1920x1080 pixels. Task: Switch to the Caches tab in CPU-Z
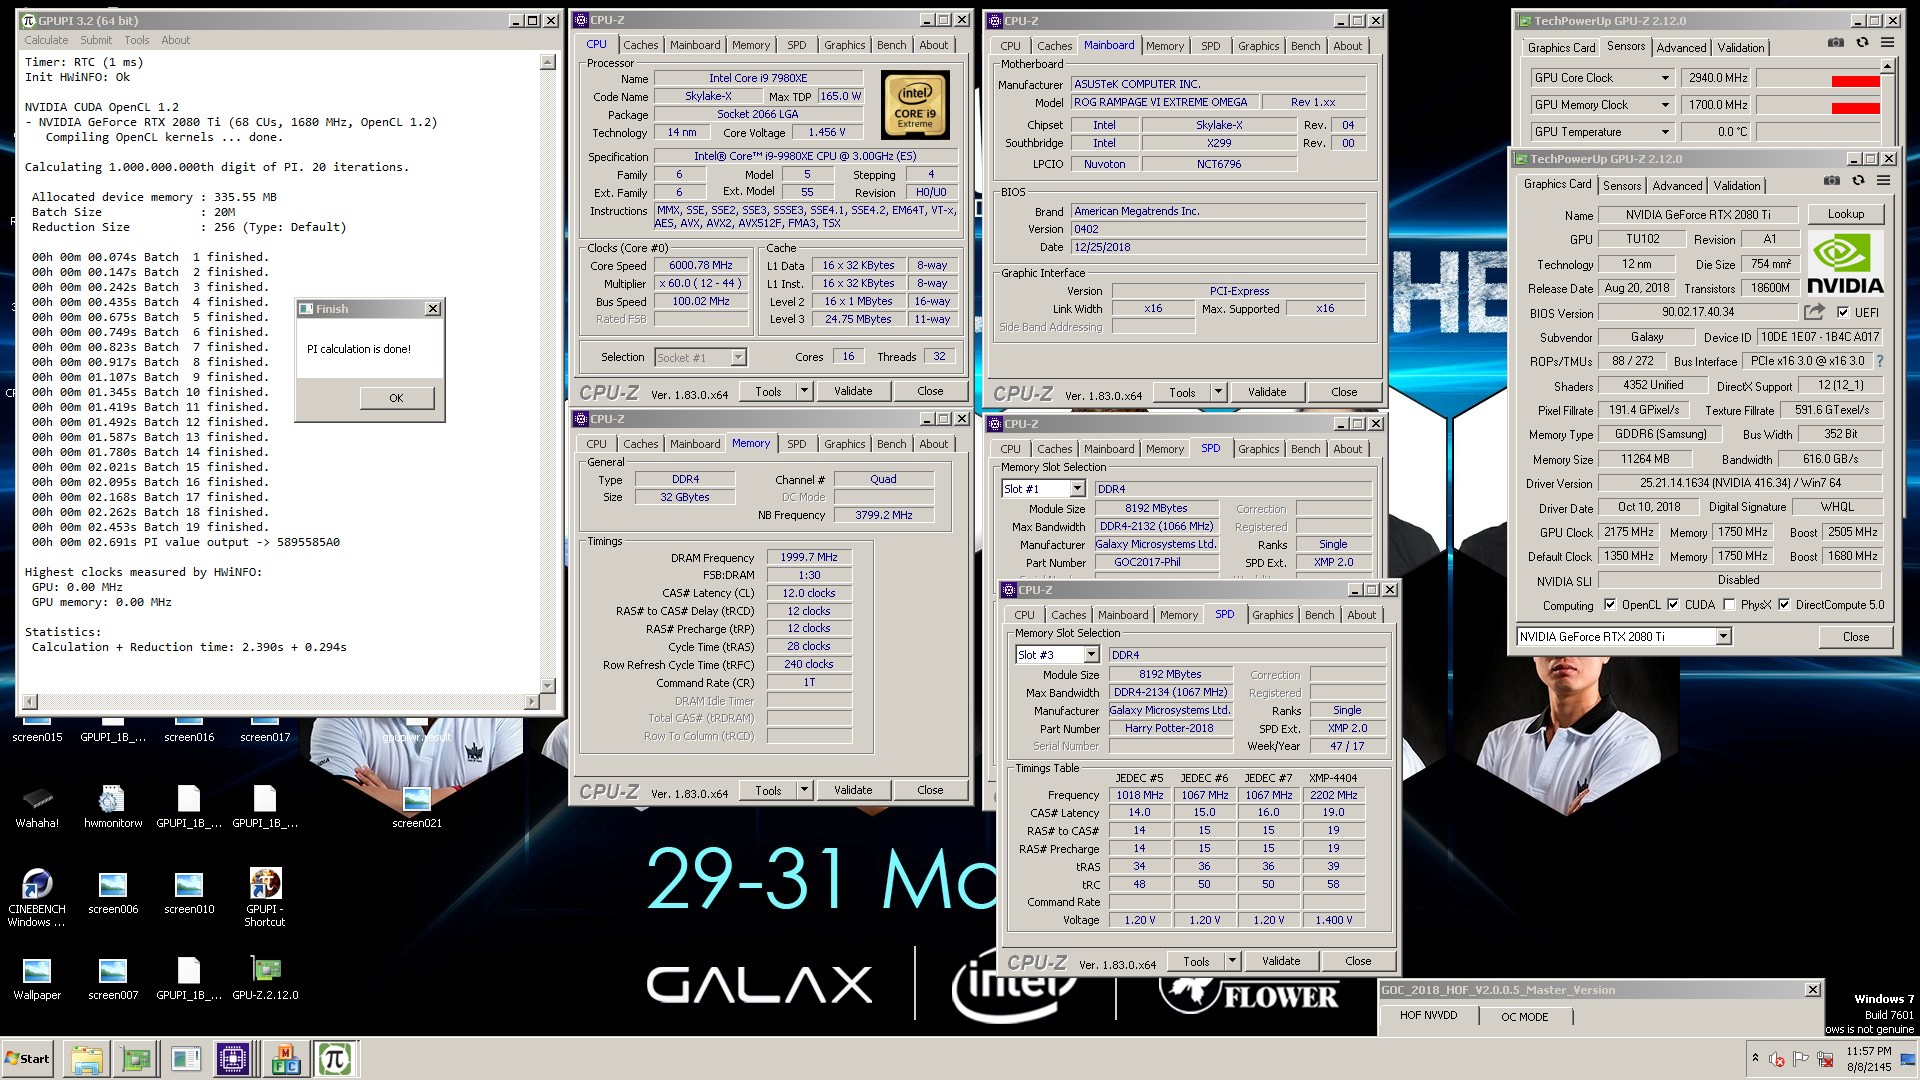click(x=640, y=45)
